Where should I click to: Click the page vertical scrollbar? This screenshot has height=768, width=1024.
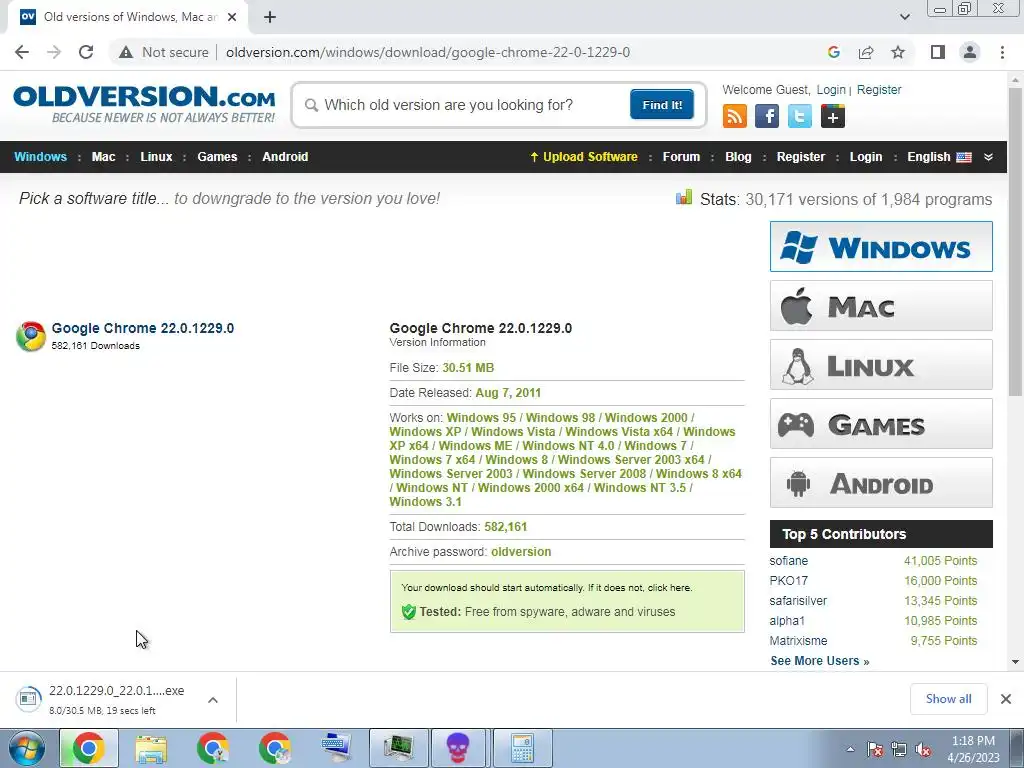(1015, 242)
